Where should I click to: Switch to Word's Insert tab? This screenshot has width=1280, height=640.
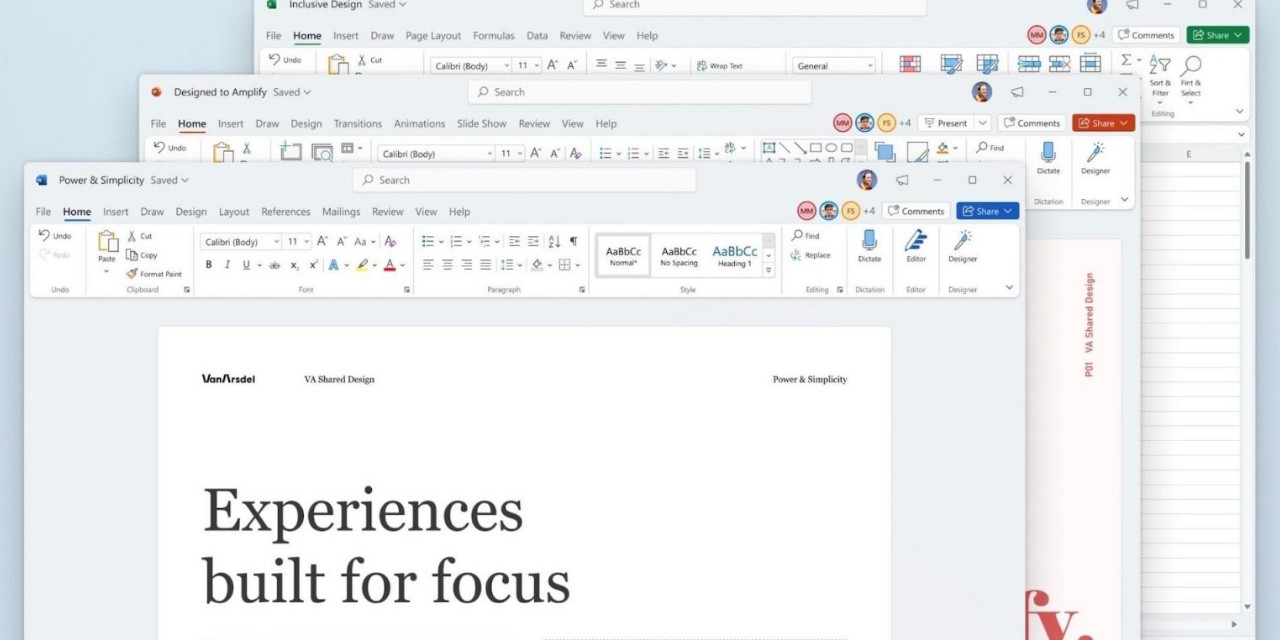(x=115, y=212)
